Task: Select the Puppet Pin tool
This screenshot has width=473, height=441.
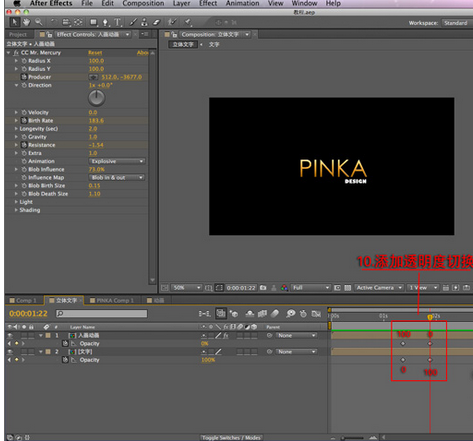Action: 188,22
